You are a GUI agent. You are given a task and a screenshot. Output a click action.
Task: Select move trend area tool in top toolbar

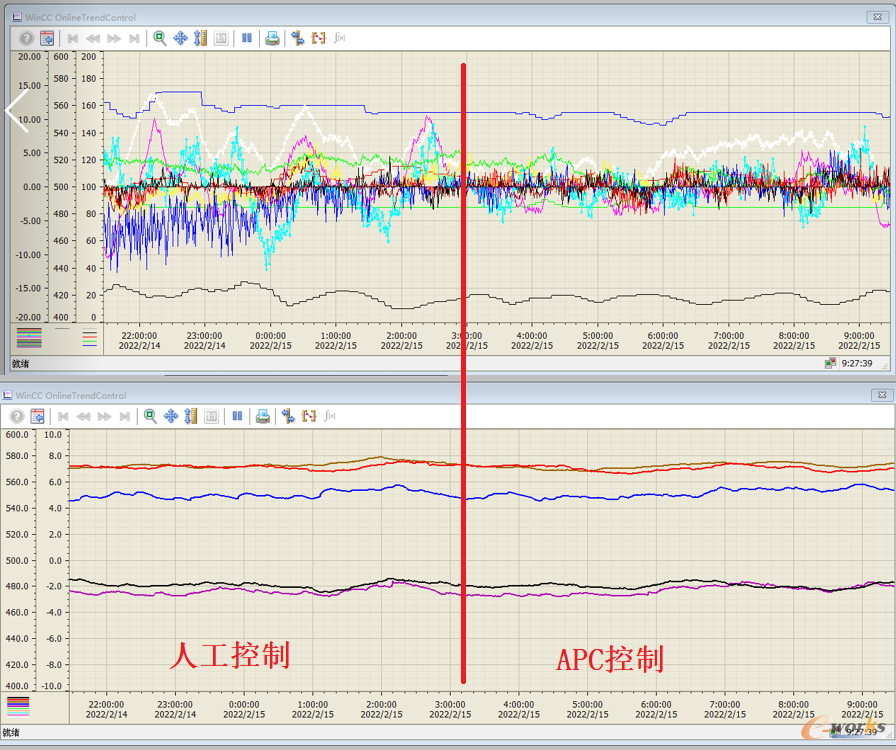pyautogui.click(x=181, y=38)
